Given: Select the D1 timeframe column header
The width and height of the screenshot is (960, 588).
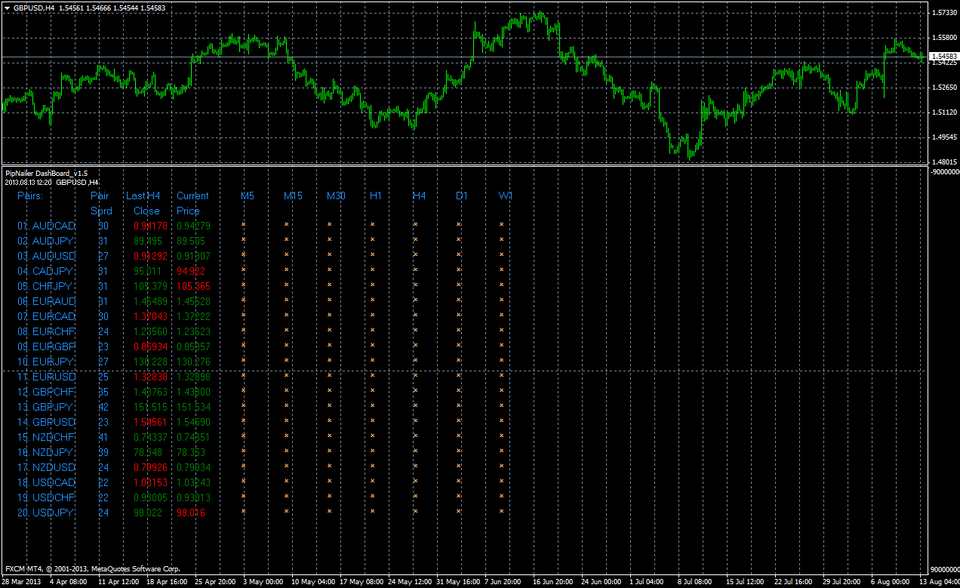Looking at the screenshot, I should pos(461,196).
